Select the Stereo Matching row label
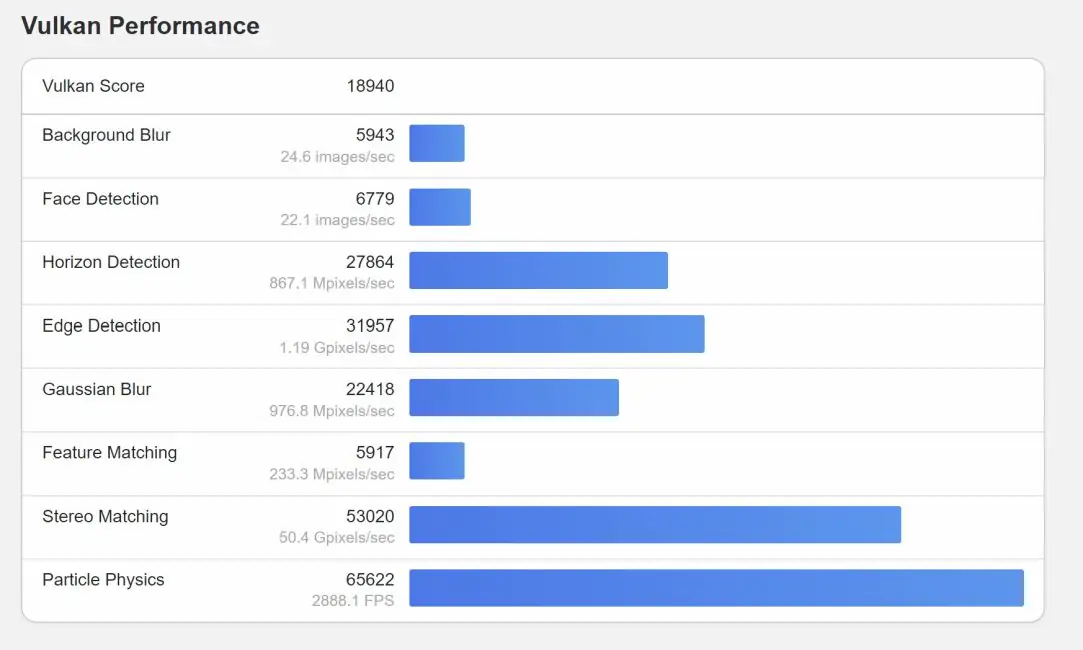The height and width of the screenshot is (650, 1083). pyautogui.click(x=105, y=517)
